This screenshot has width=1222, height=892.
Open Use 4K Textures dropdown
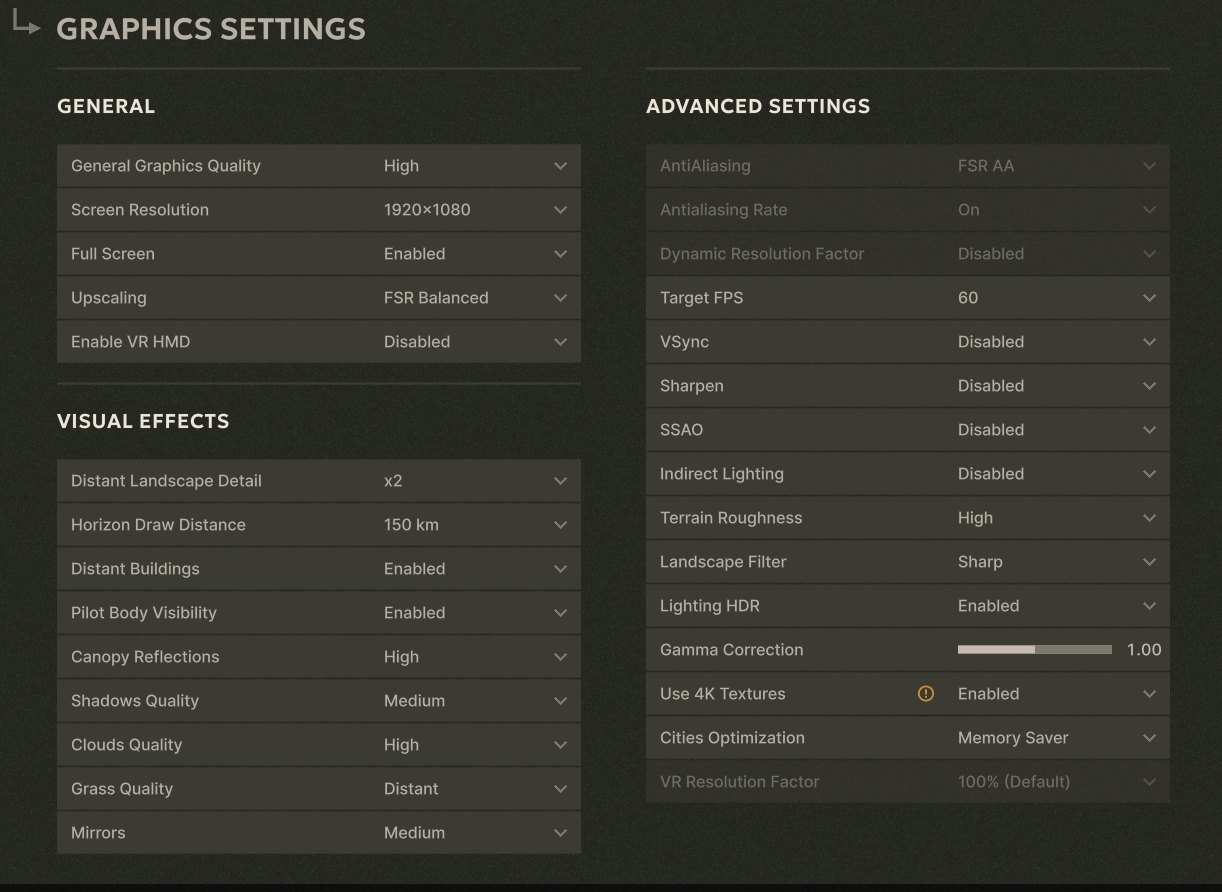click(x=908, y=694)
